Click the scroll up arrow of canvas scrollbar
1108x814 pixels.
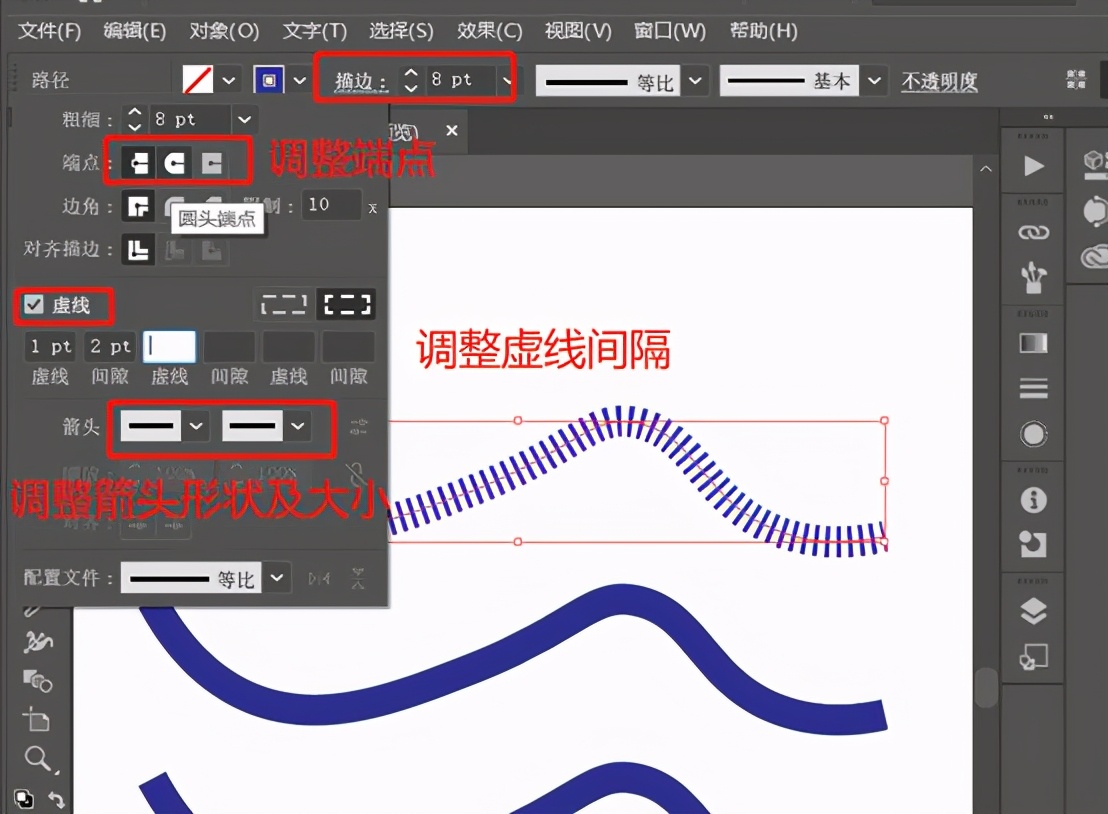pyautogui.click(x=986, y=169)
